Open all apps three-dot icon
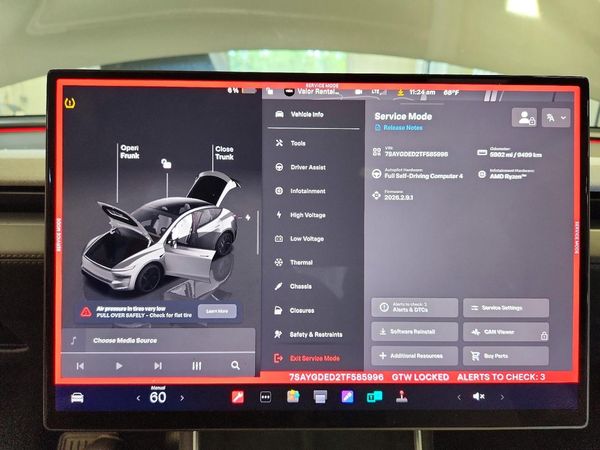The height and width of the screenshot is (450, 600). click(x=266, y=397)
